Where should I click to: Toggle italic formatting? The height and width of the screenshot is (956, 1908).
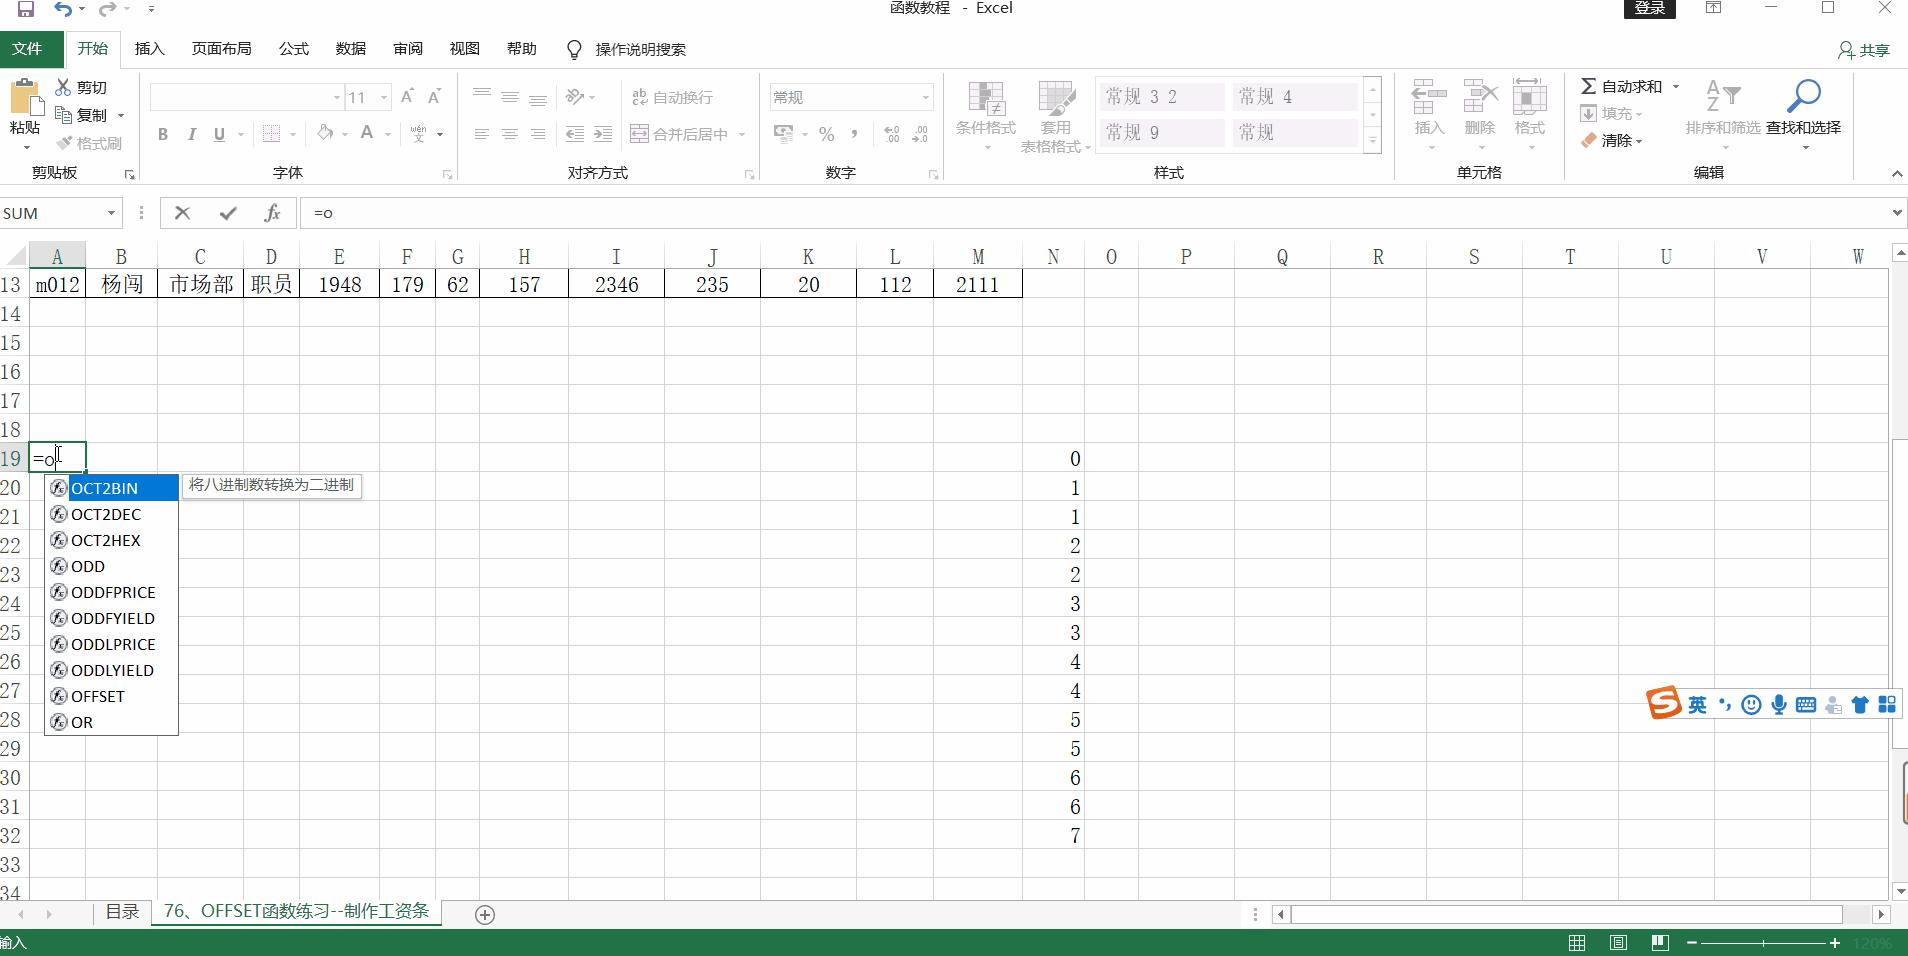[x=191, y=134]
